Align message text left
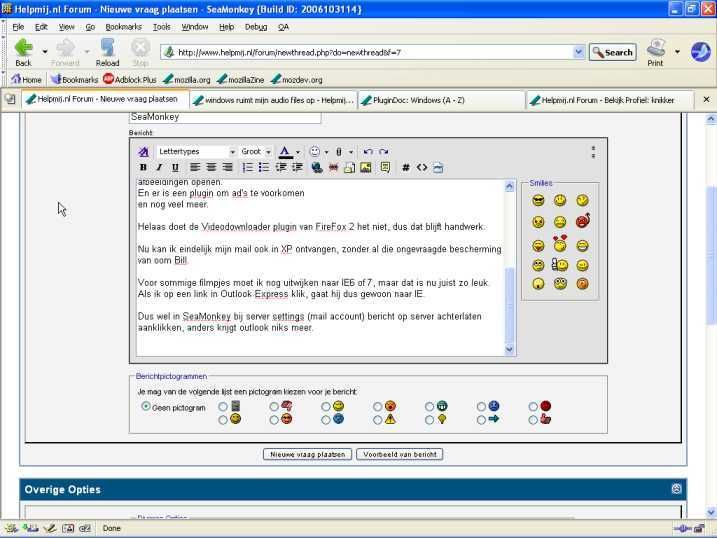The width and height of the screenshot is (717, 538). tap(195, 167)
